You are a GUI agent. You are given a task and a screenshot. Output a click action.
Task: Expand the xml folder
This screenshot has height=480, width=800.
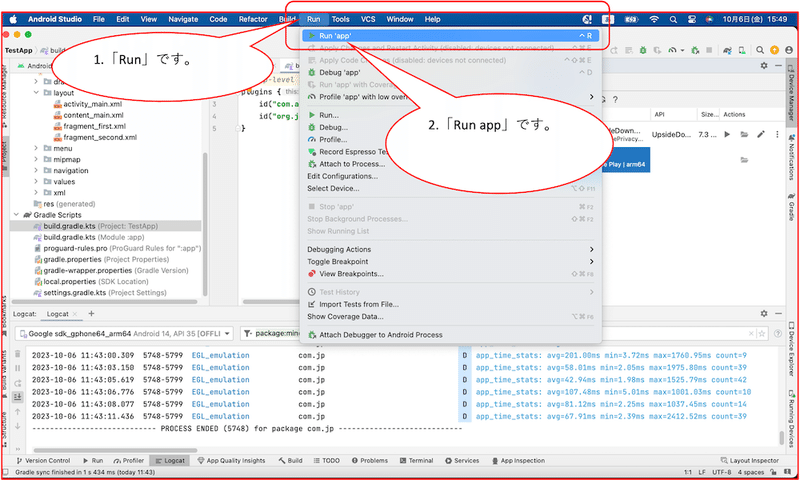[36, 193]
